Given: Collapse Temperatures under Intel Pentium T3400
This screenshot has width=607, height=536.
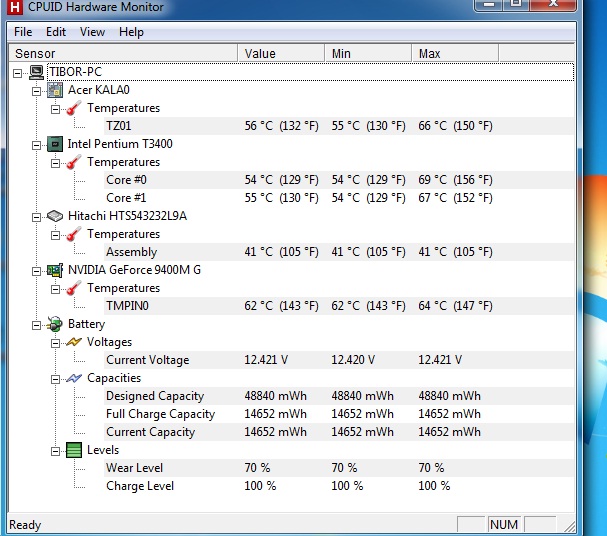Looking at the screenshot, I should [x=55, y=163].
